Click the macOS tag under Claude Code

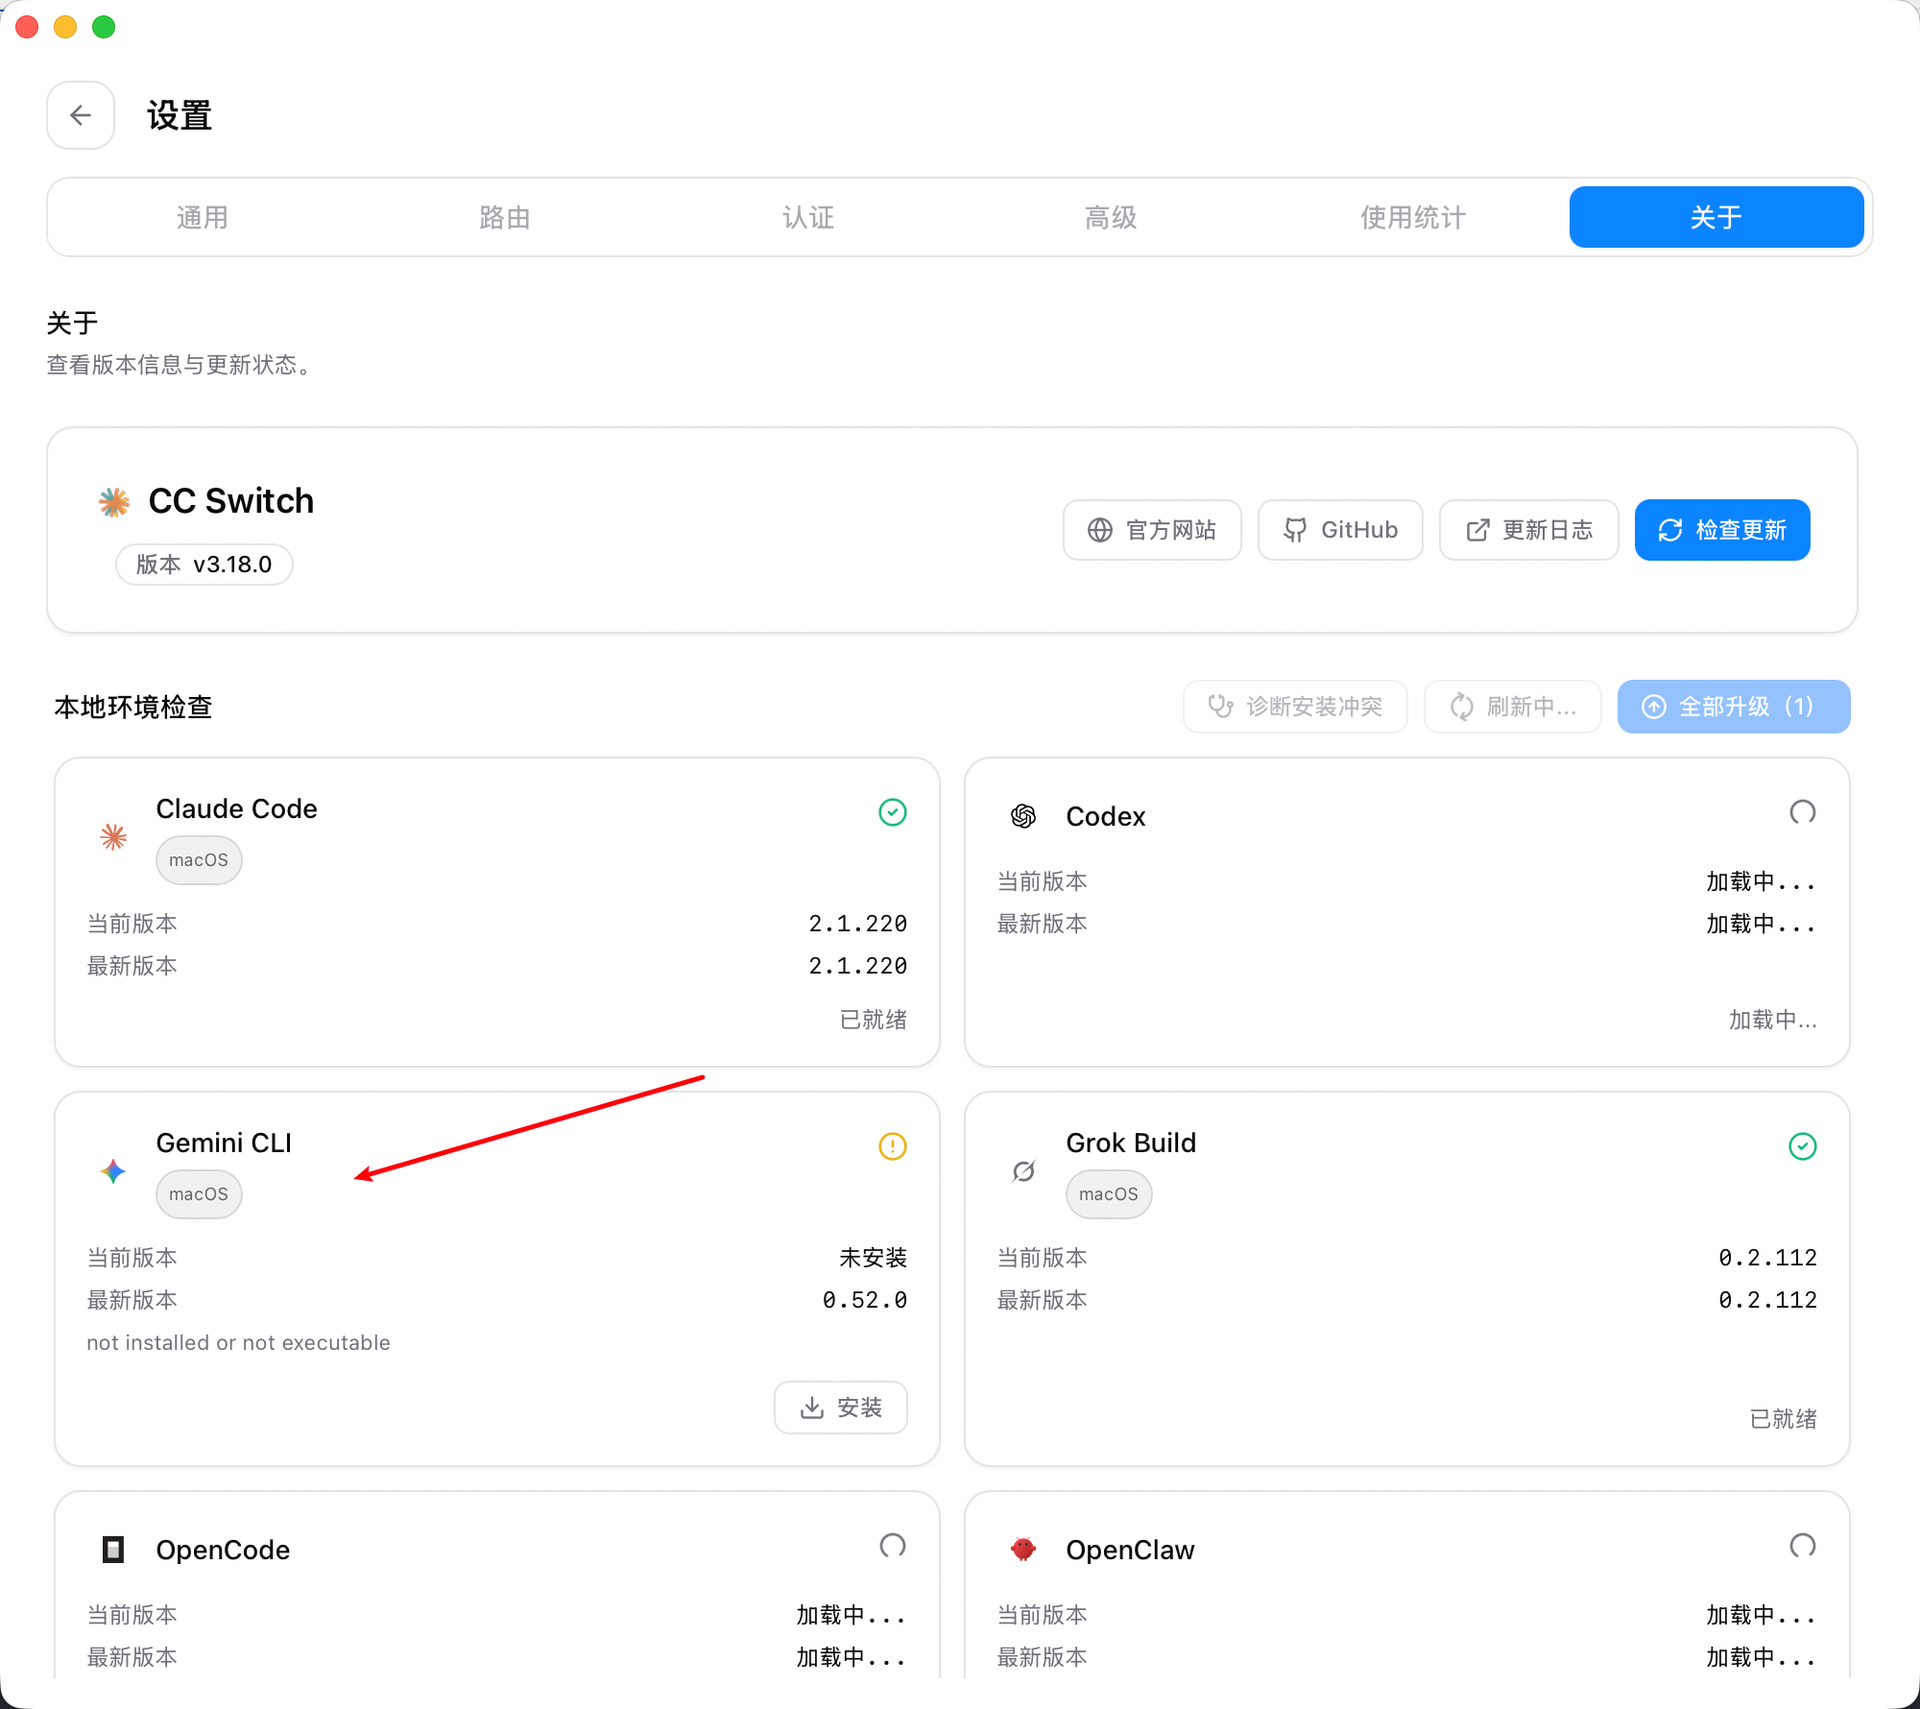tap(198, 860)
